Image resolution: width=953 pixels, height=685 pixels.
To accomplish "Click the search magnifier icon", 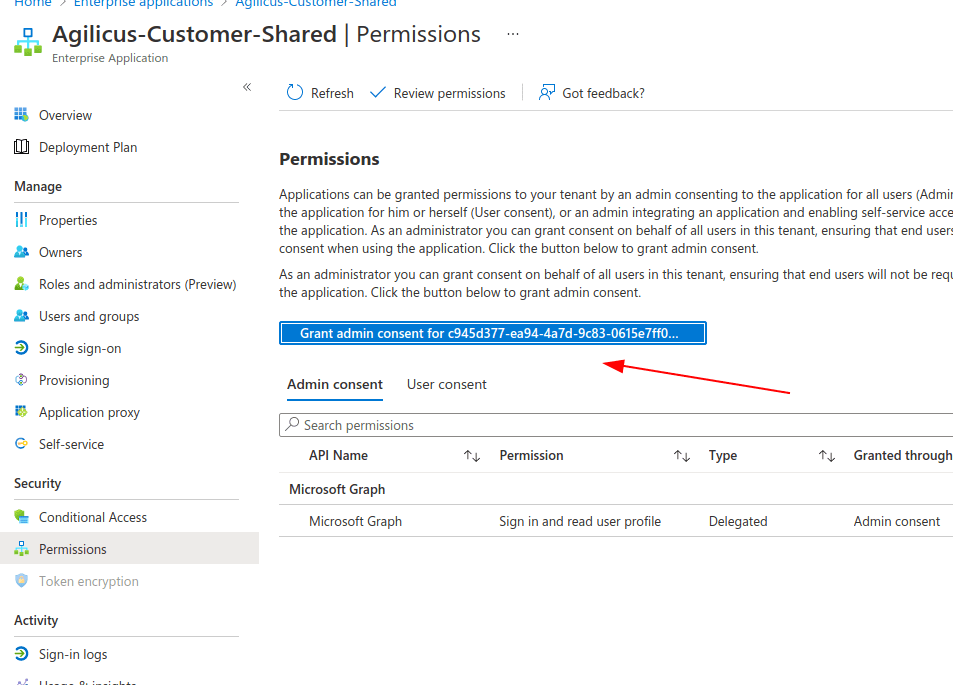I will [292, 424].
